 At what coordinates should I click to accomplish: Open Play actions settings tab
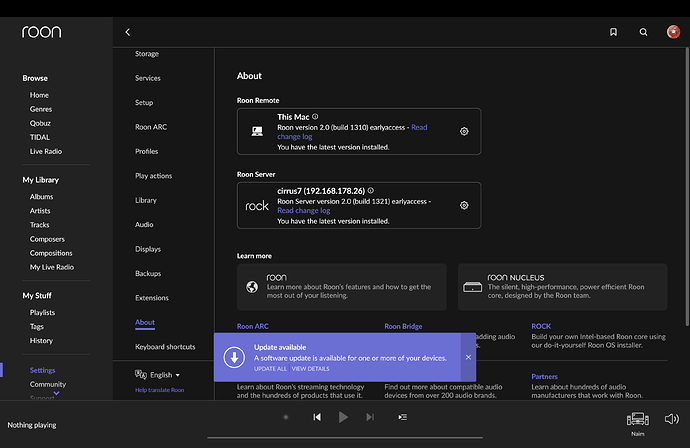pyautogui.click(x=154, y=176)
